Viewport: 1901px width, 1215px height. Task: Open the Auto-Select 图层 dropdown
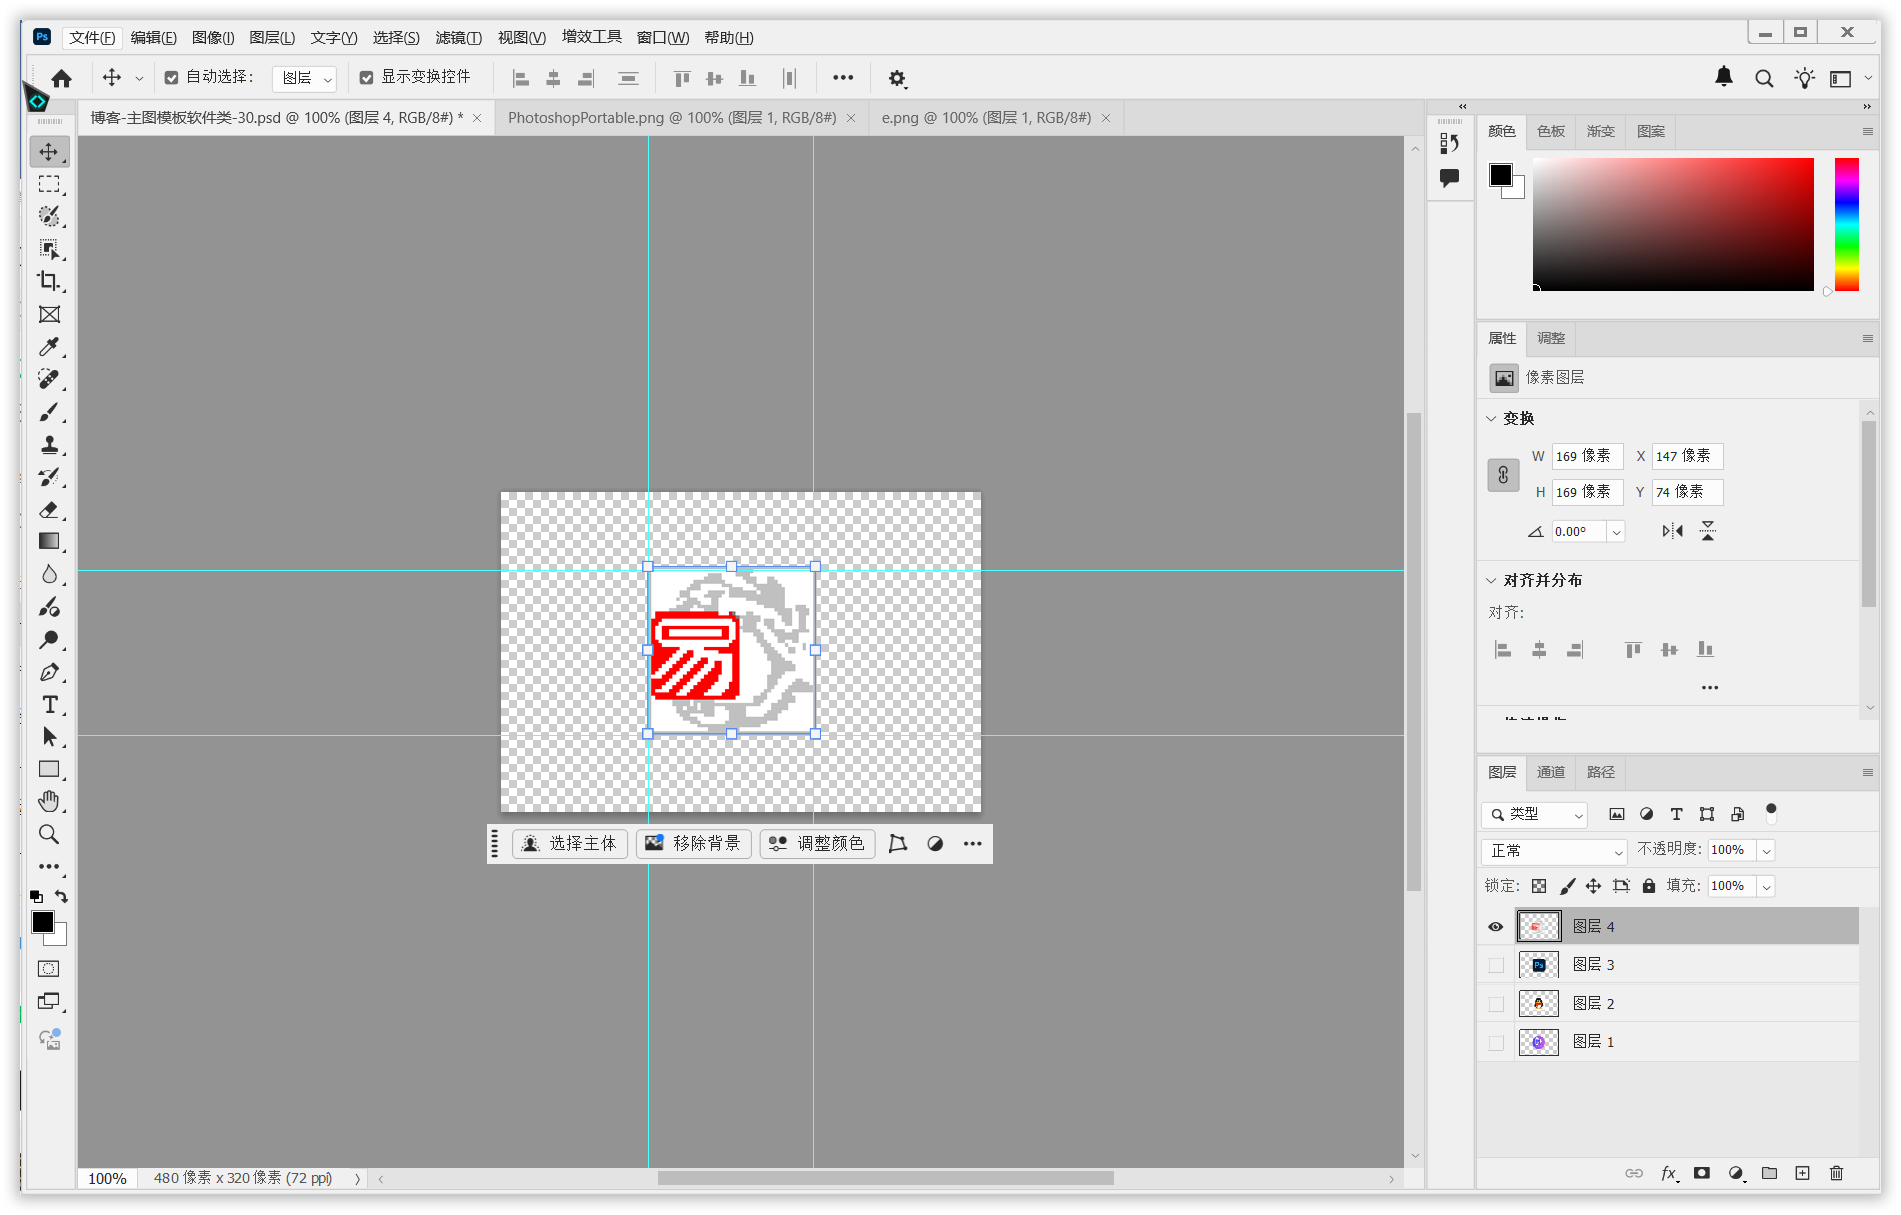tap(304, 78)
